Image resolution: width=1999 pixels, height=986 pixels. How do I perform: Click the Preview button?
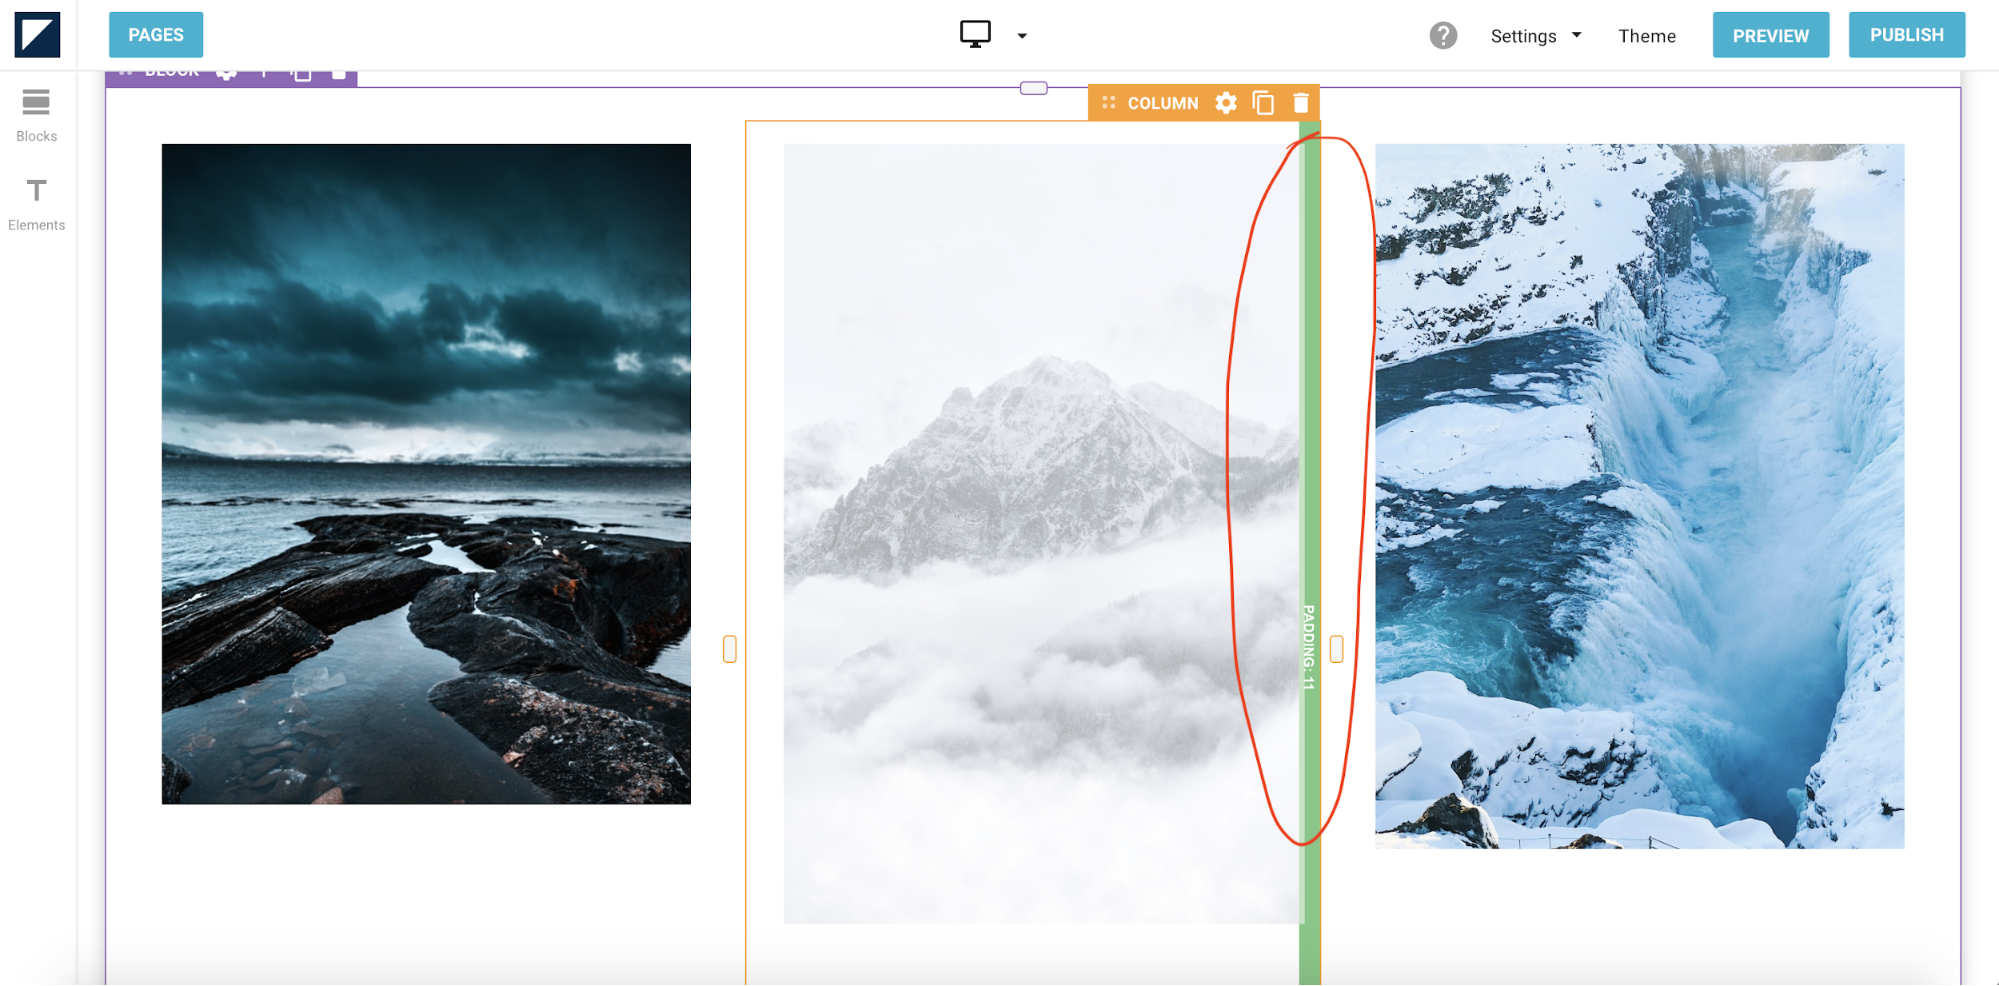tap(1770, 35)
